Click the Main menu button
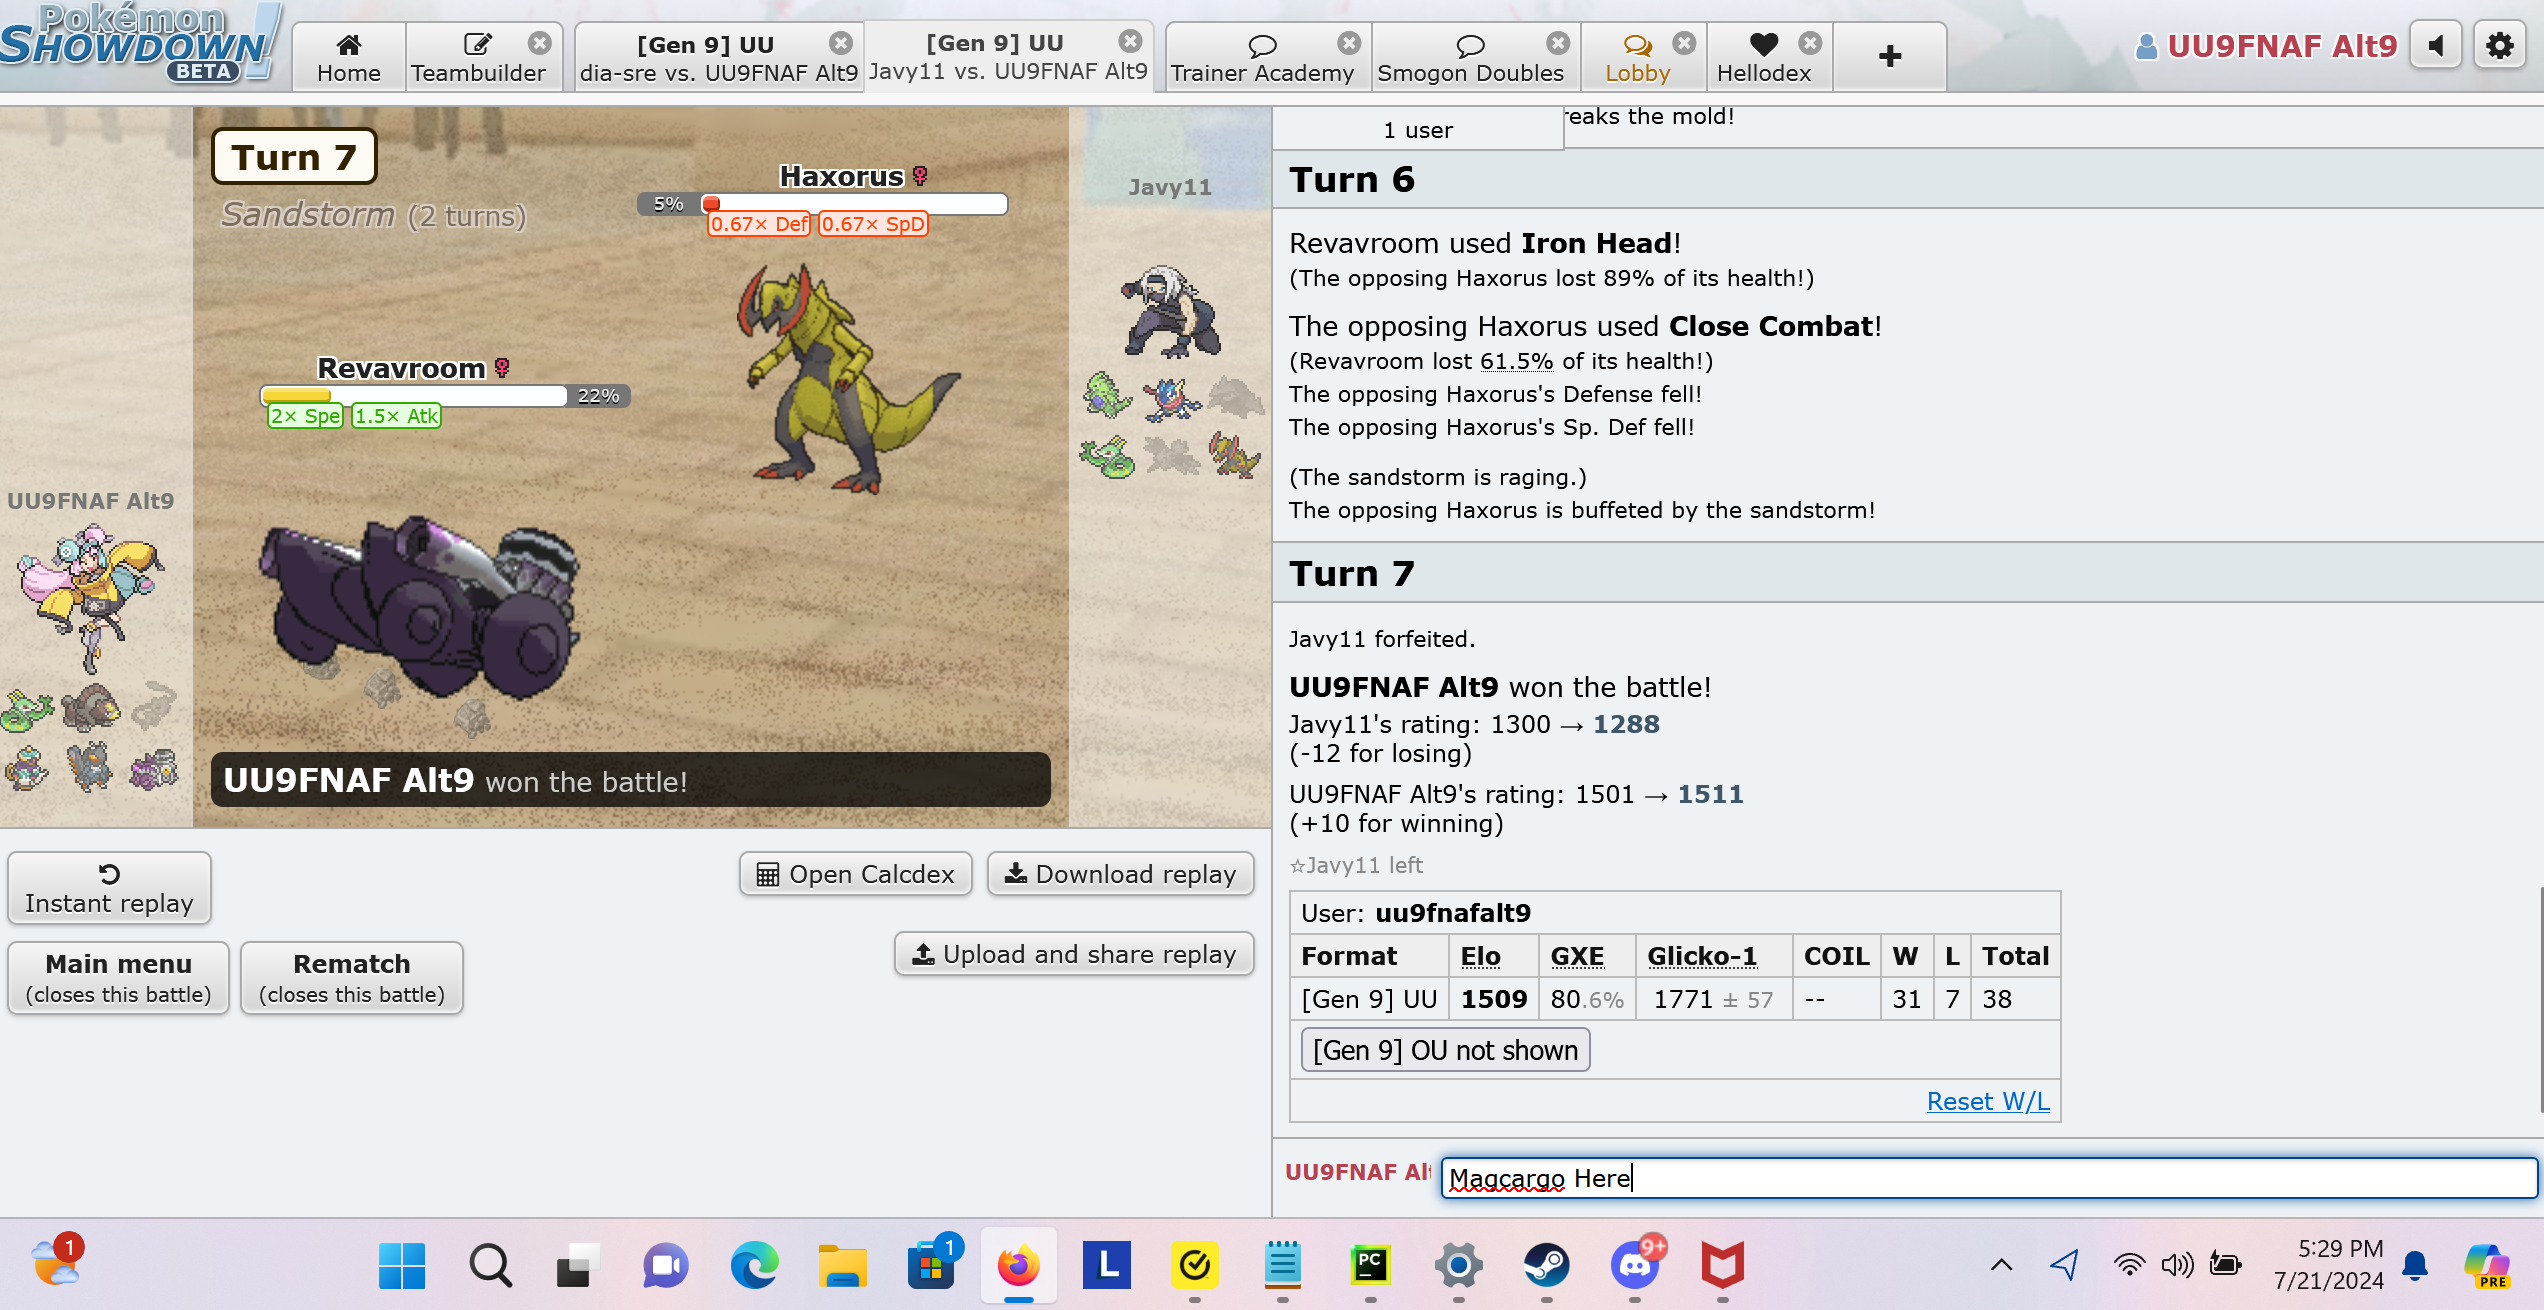 118,978
